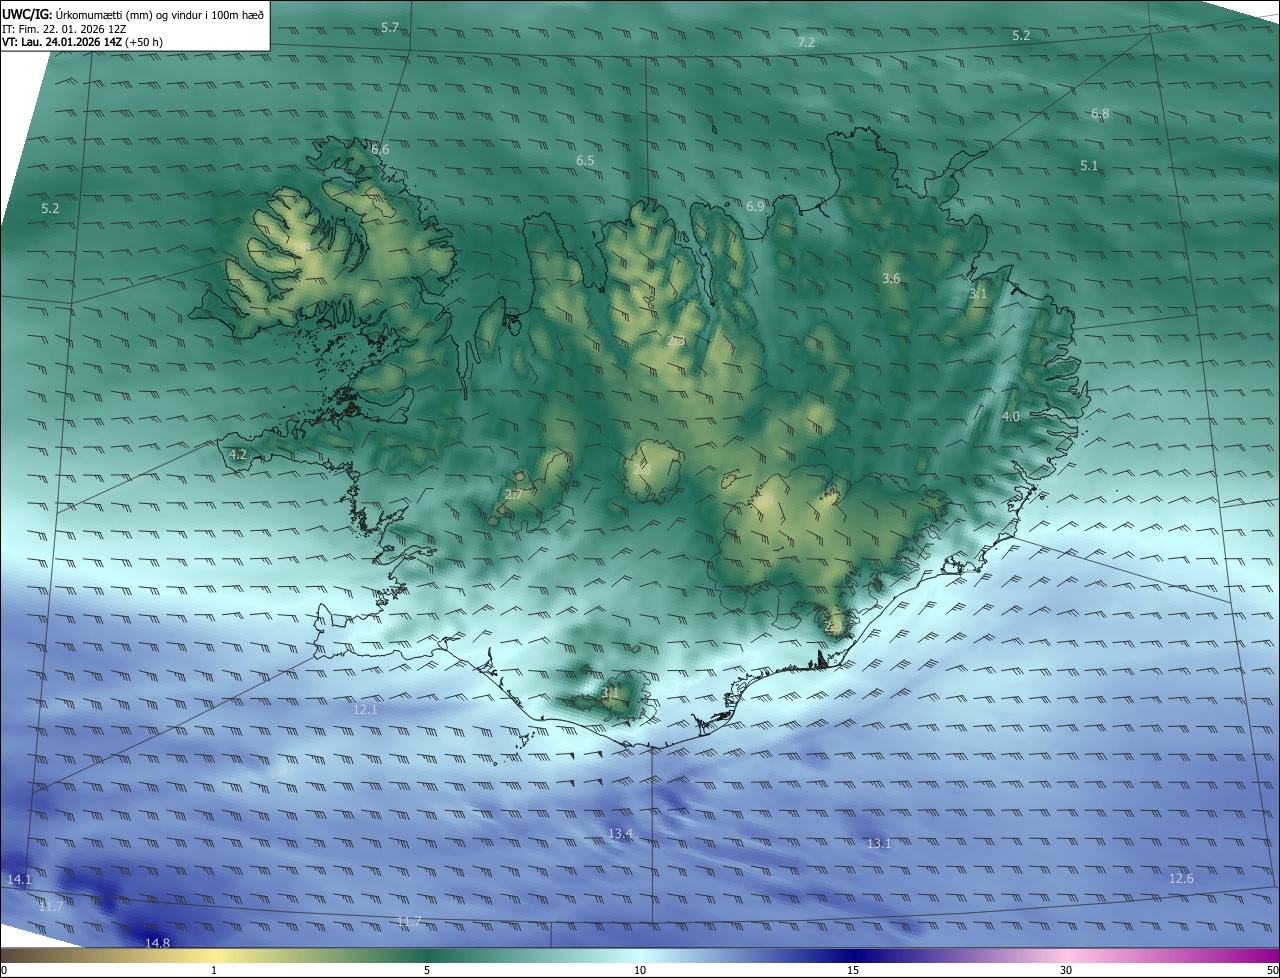Select the 3.6 value label

tap(891, 279)
